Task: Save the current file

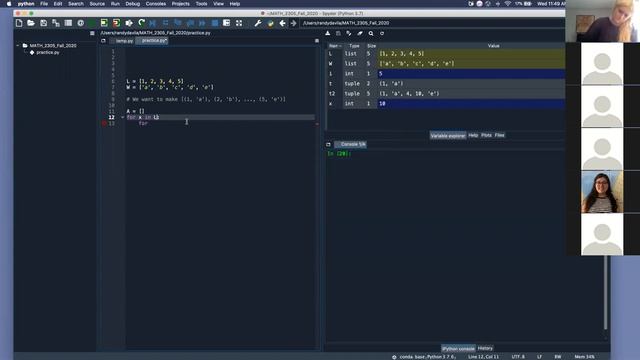Action: pos(43,23)
